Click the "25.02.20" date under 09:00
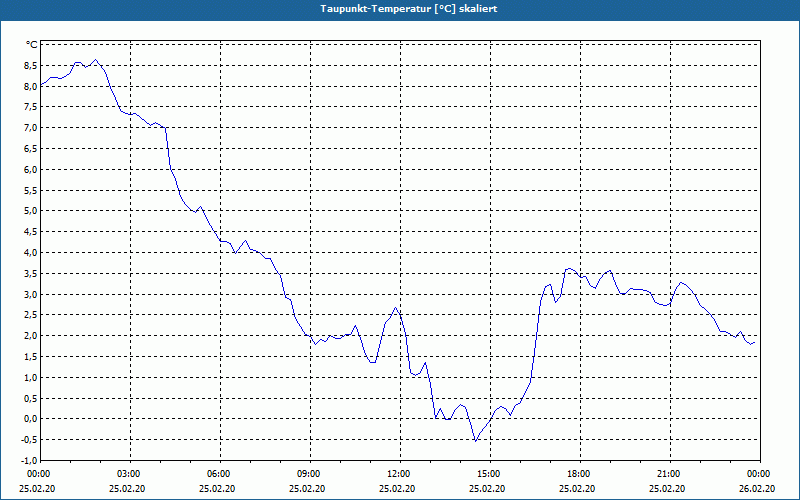This screenshot has width=800, height=500. click(308, 488)
